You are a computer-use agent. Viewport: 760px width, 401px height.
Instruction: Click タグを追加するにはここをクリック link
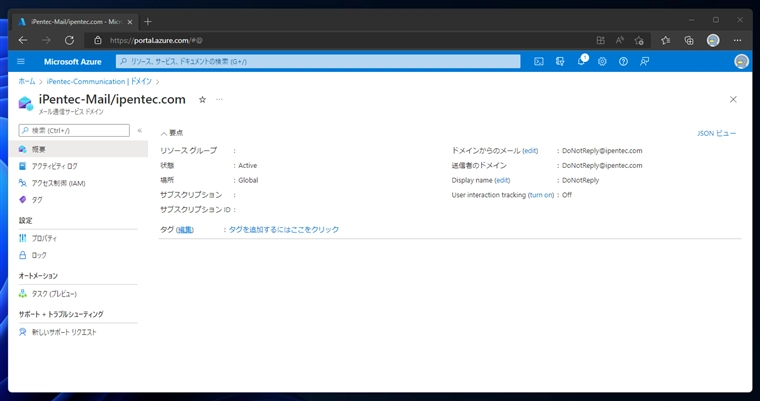[284, 229]
